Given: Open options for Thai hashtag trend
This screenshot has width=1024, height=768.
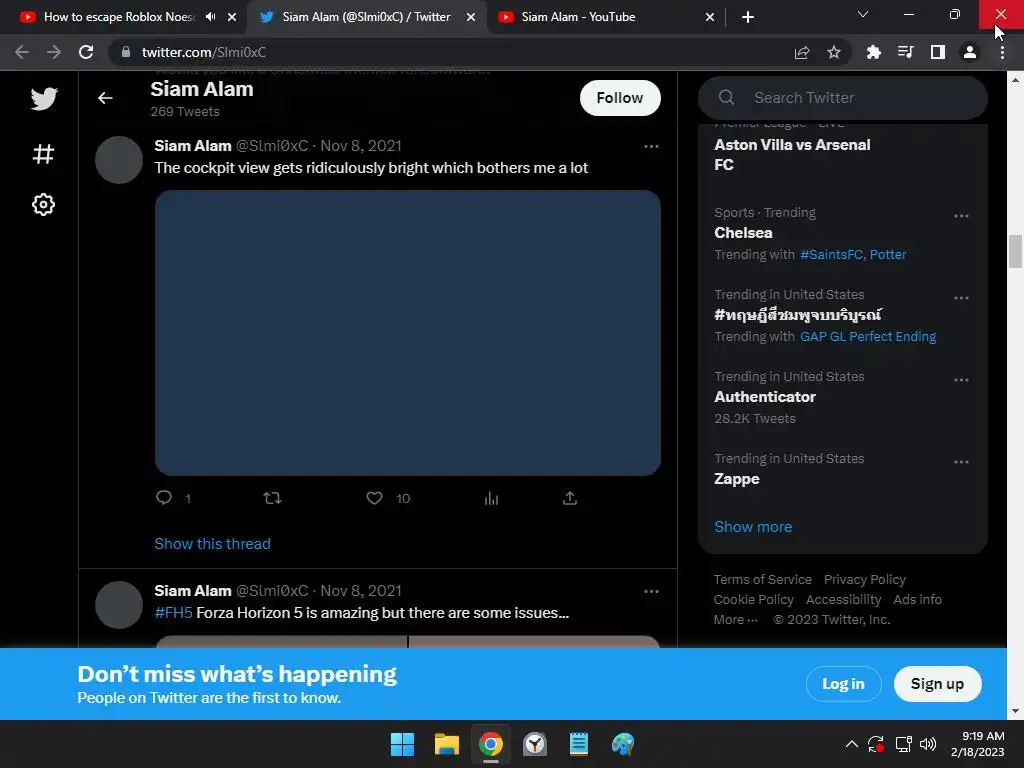Looking at the screenshot, I should tap(961, 298).
